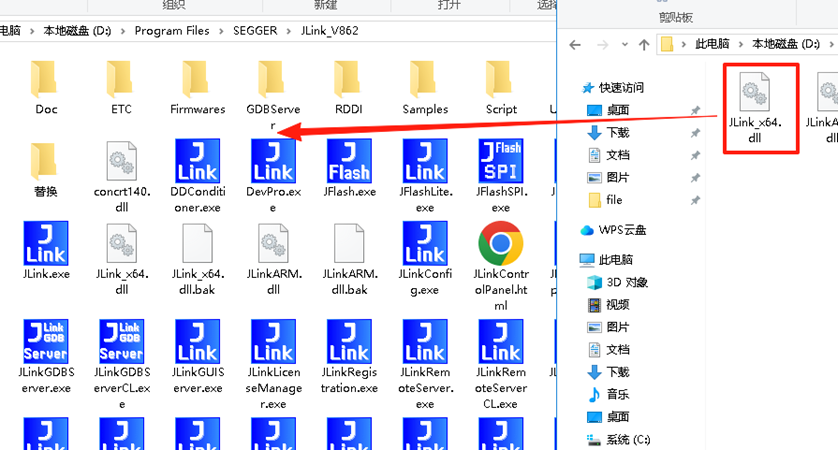Select JLinkControlPanel.html Chrome icon
838x450 pixels.
pos(501,243)
